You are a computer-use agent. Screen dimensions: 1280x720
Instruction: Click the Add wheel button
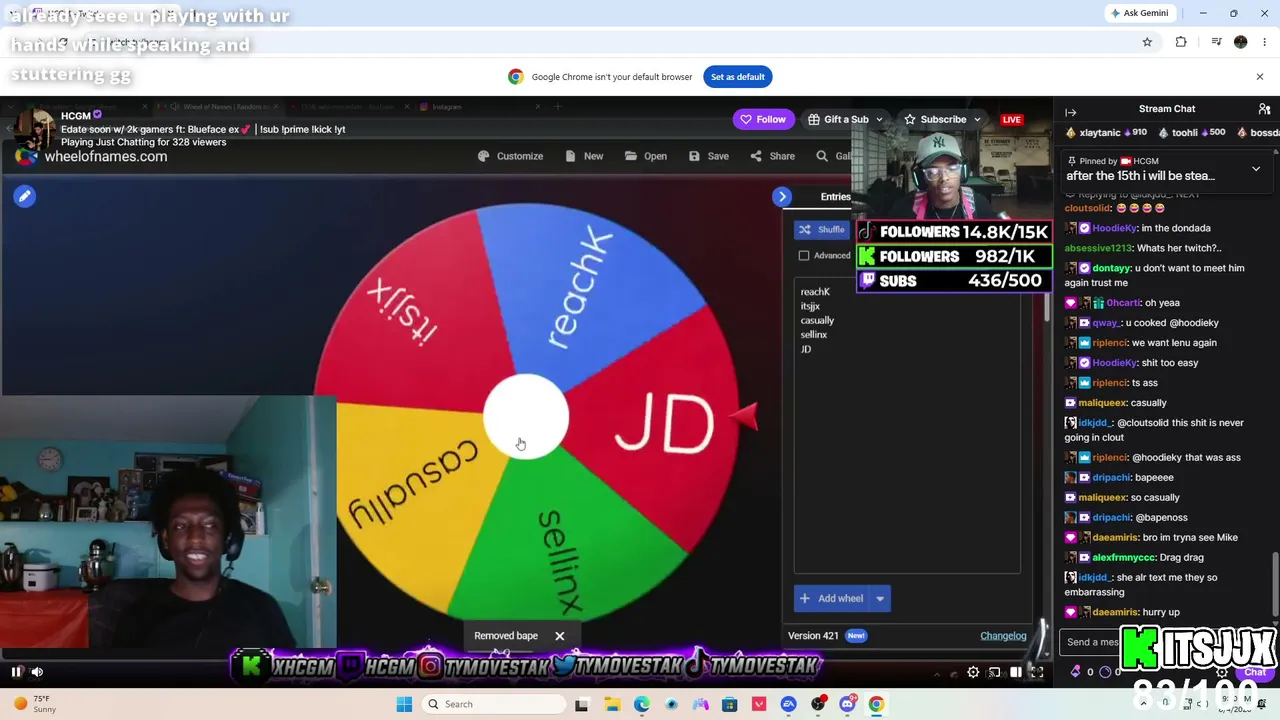(x=831, y=599)
